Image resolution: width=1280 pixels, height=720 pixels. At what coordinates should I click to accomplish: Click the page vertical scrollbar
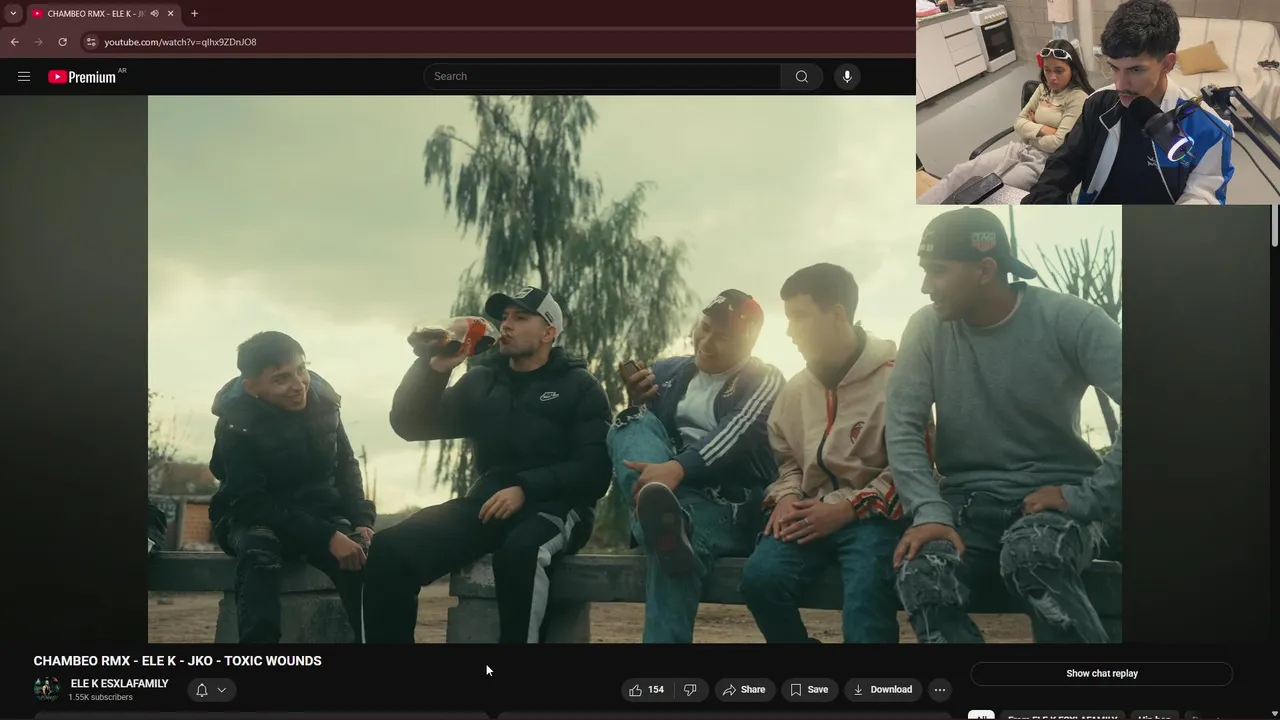pyautogui.click(x=1274, y=225)
